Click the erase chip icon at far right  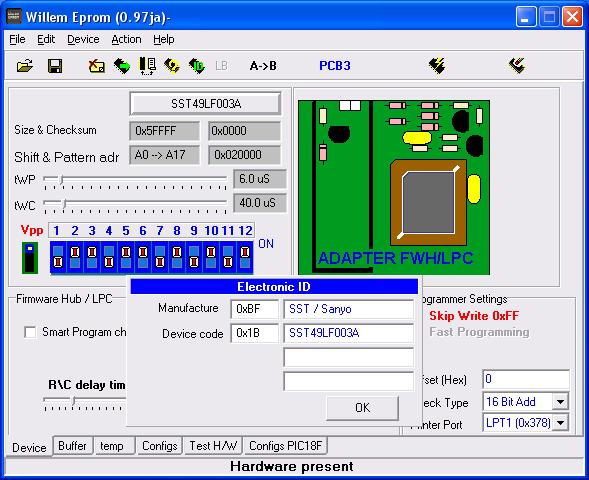pyautogui.click(x=517, y=66)
